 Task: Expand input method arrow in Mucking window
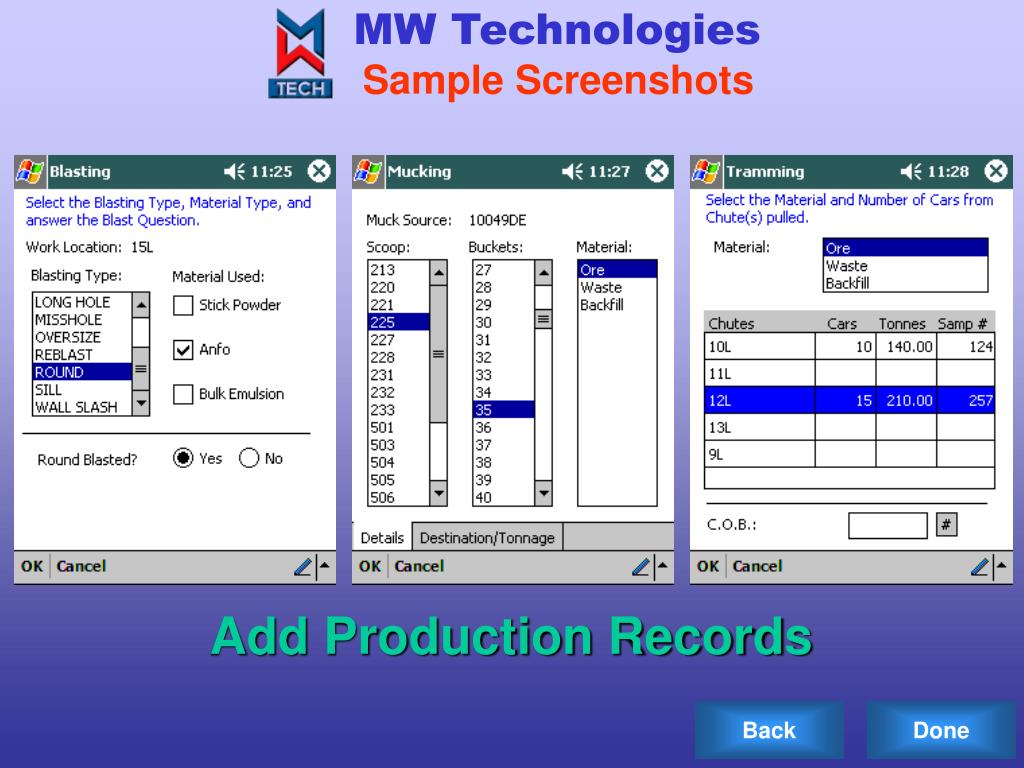[663, 566]
